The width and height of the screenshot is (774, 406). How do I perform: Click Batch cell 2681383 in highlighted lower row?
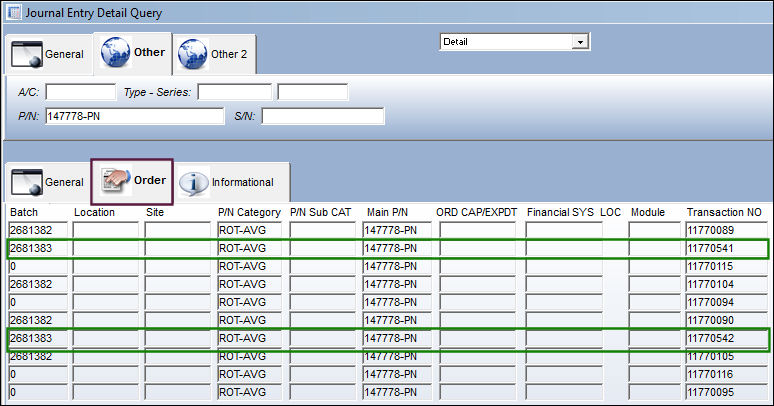click(38, 338)
